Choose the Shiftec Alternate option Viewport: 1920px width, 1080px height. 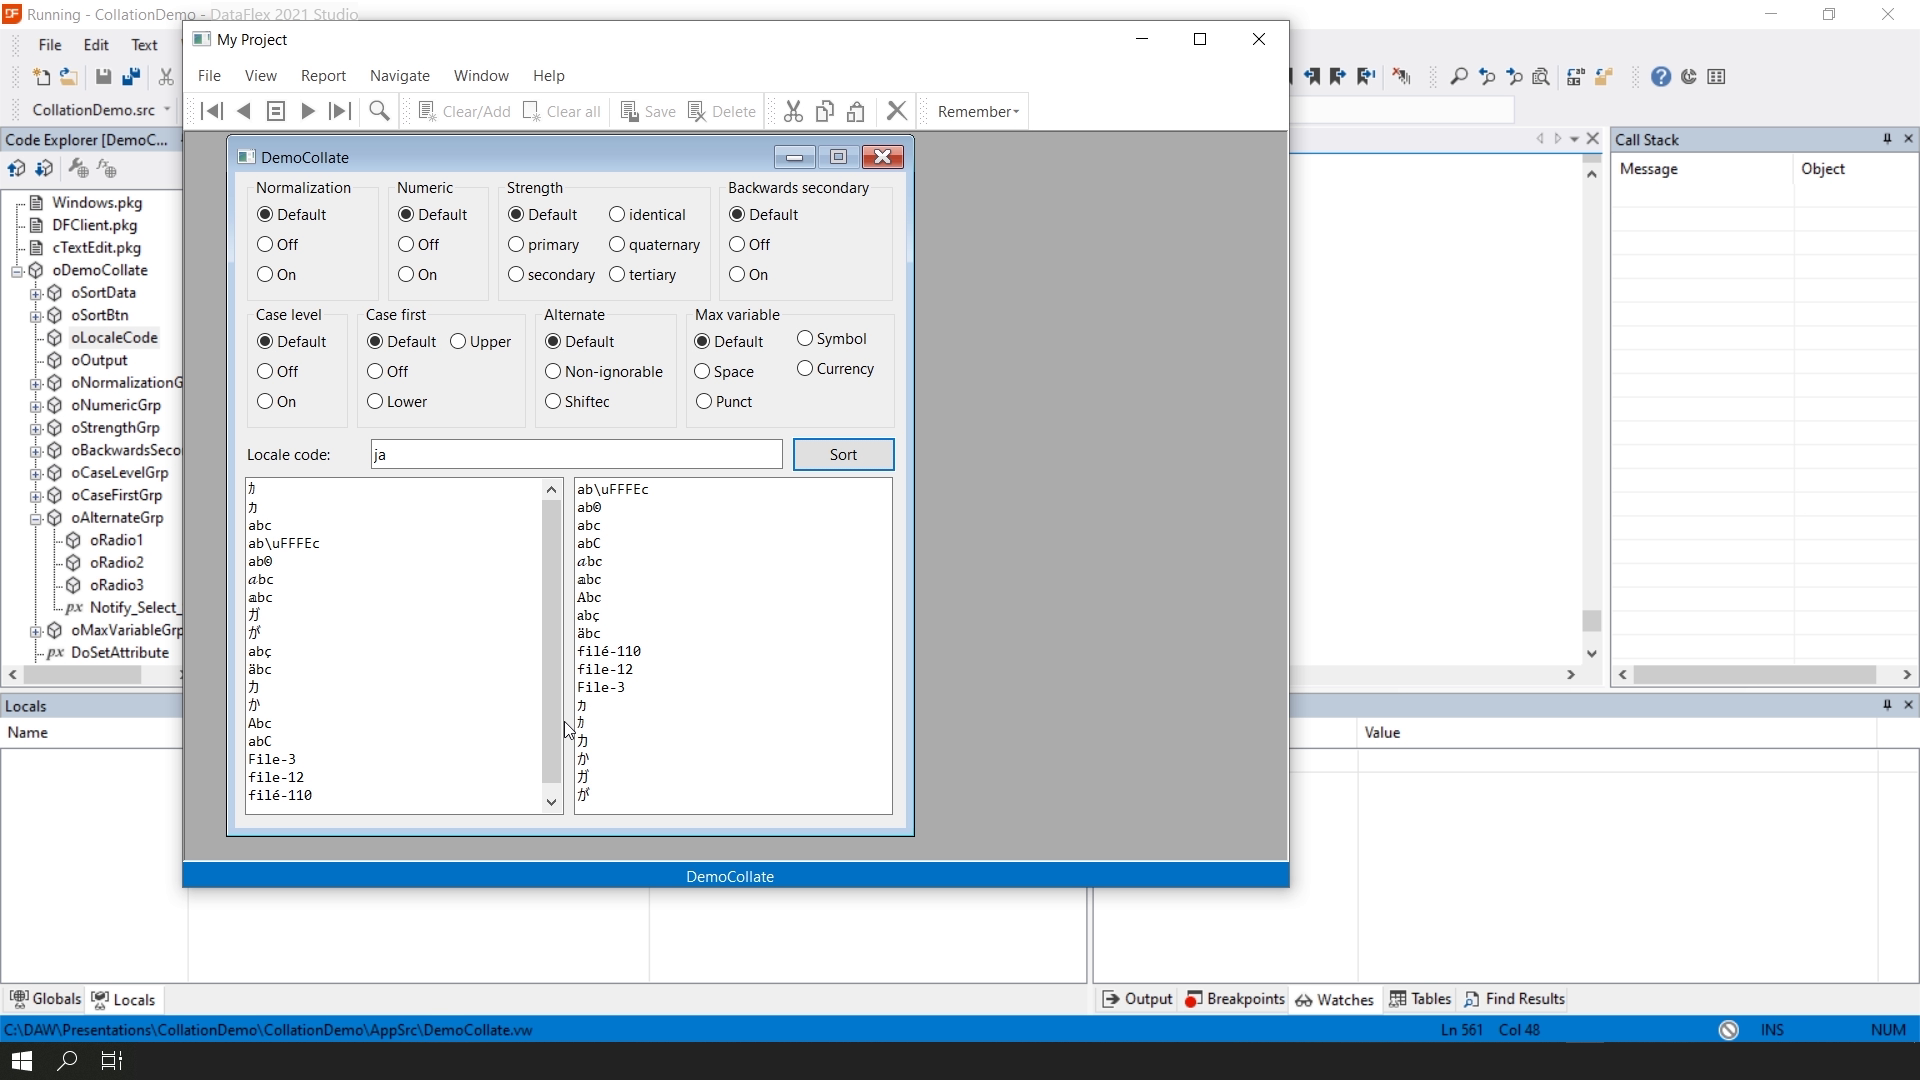click(553, 401)
